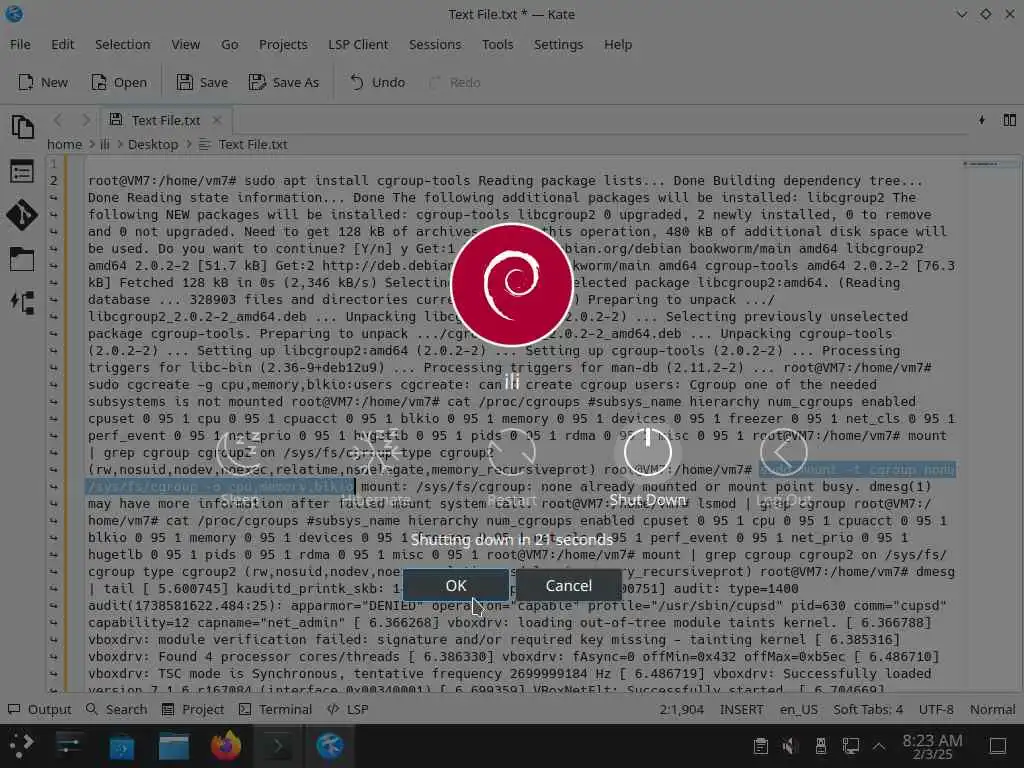Screen dimensions: 1024x768
Task: Click the cursor position 2:1,904 in status bar
Action: (x=681, y=709)
